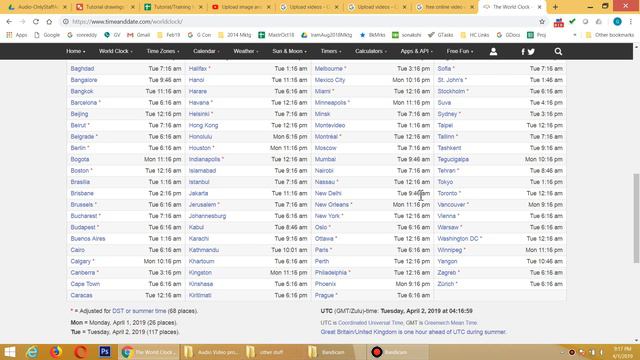
Task: Follow the Greenwich Mean Time link
Action: 450,323
